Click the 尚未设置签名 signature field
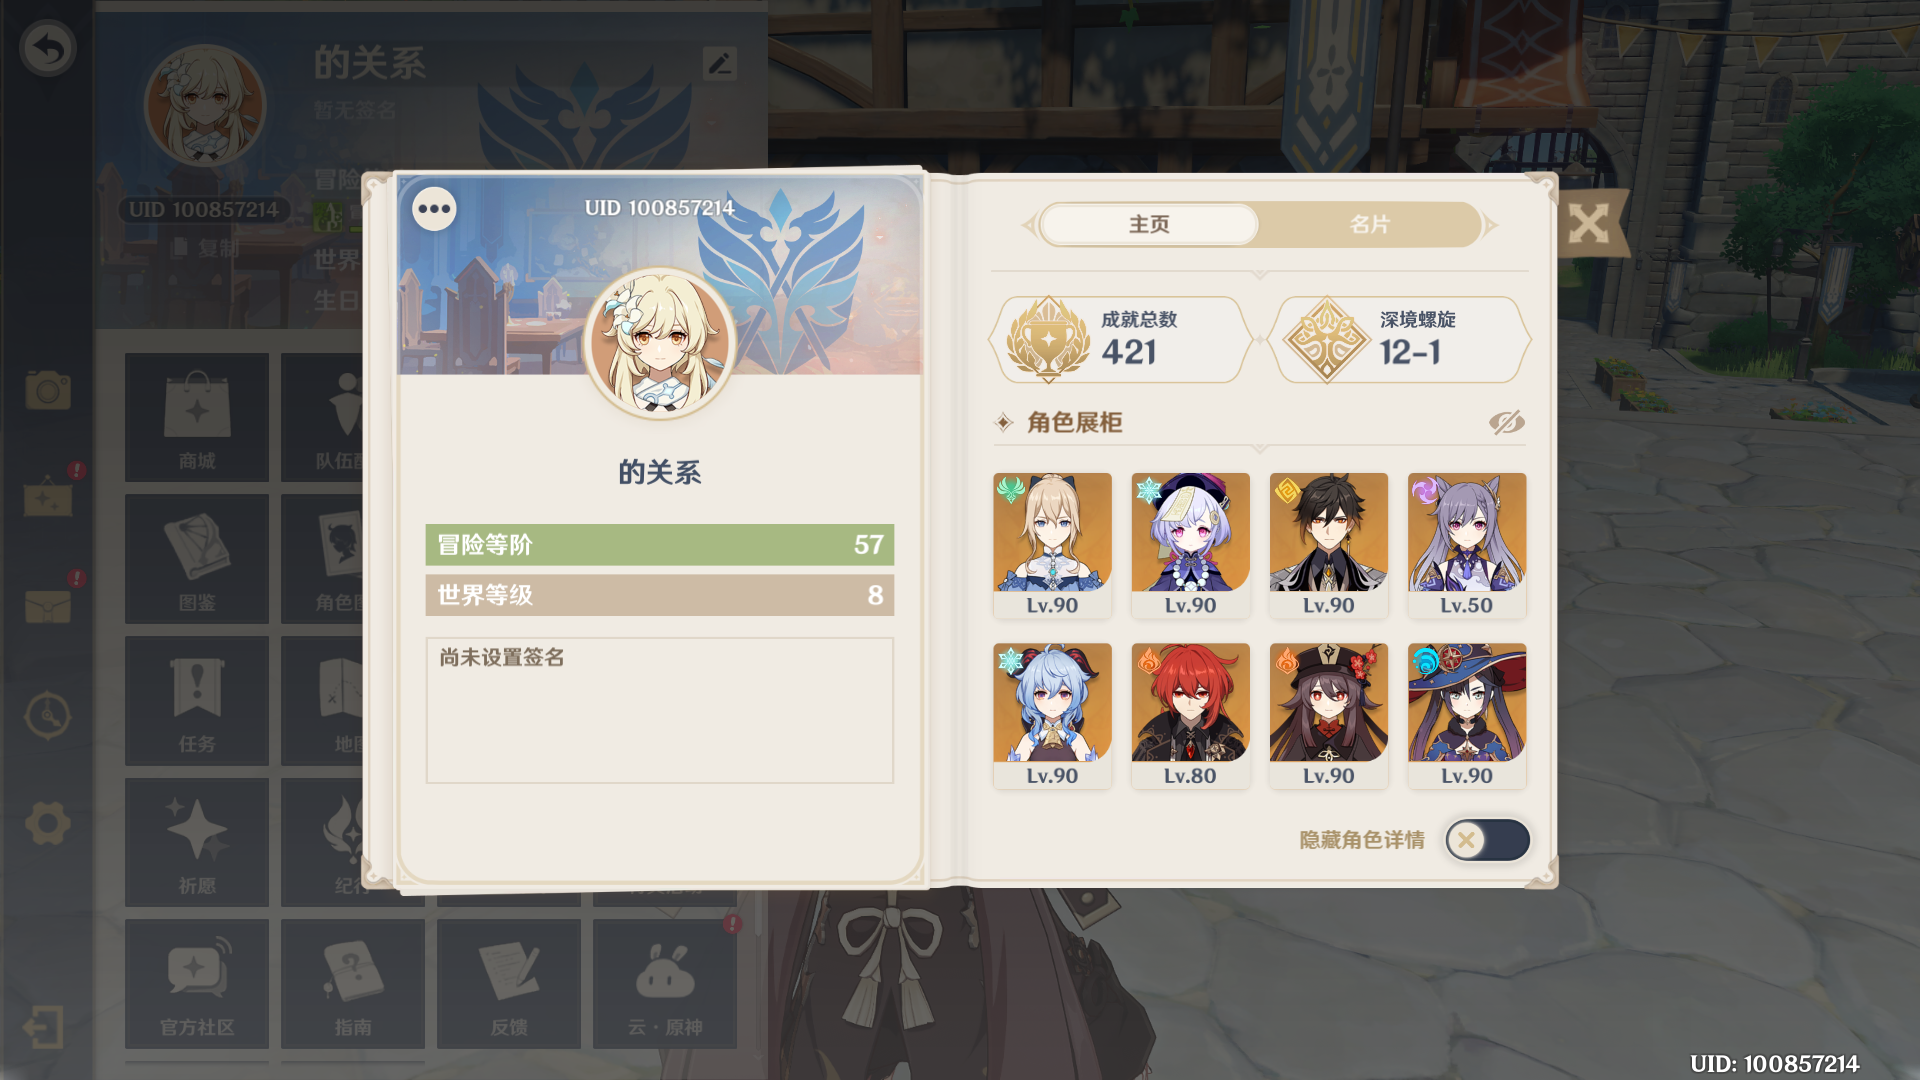Image resolution: width=1920 pixels, height=1080 pixels. point(659,710)
